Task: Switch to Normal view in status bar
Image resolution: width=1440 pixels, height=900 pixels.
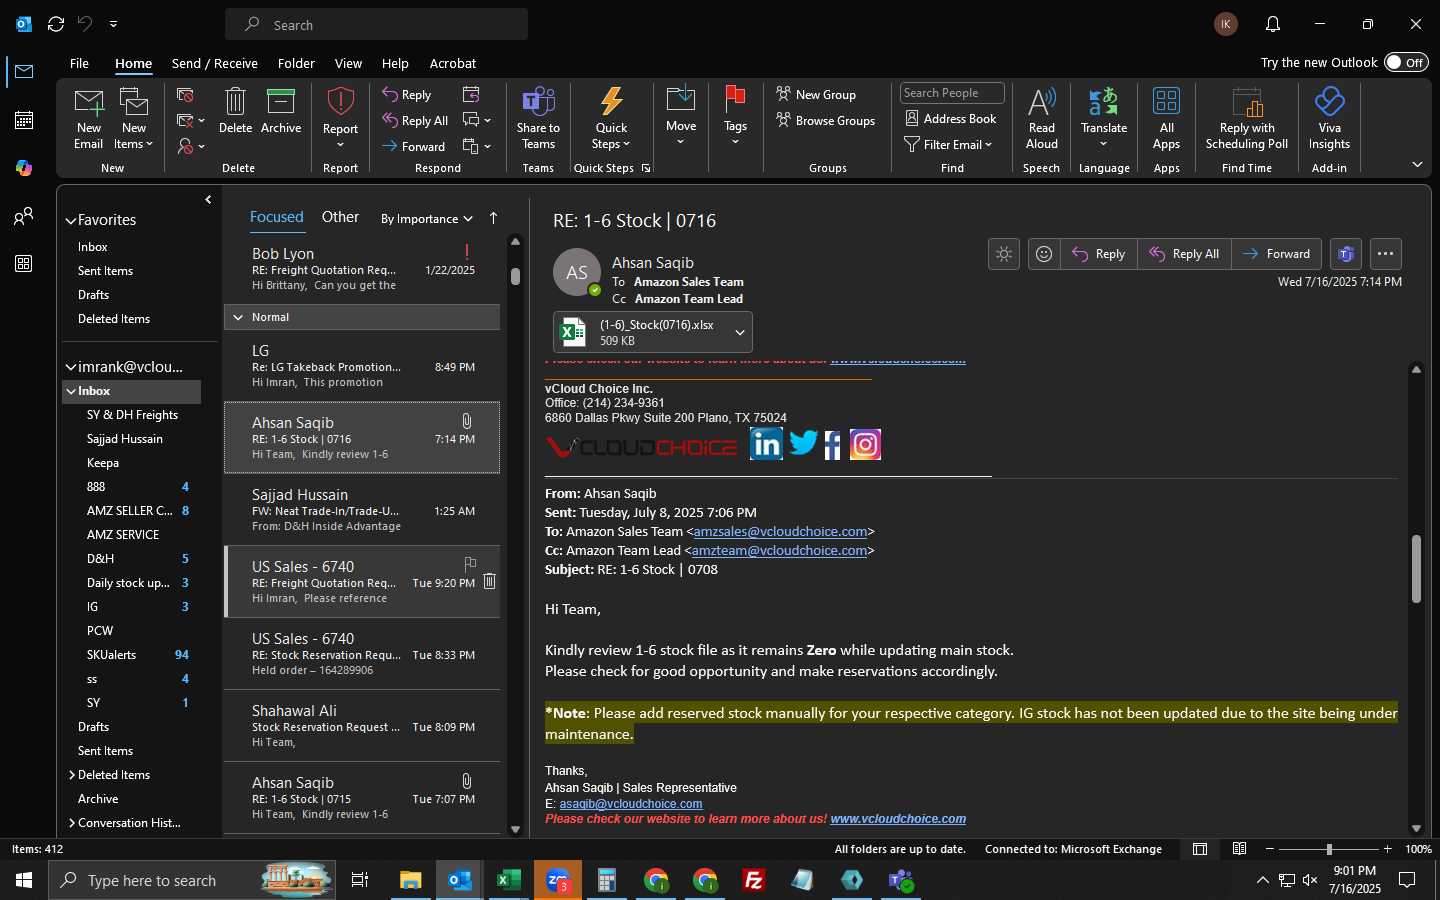Action: click(1200, 849)
